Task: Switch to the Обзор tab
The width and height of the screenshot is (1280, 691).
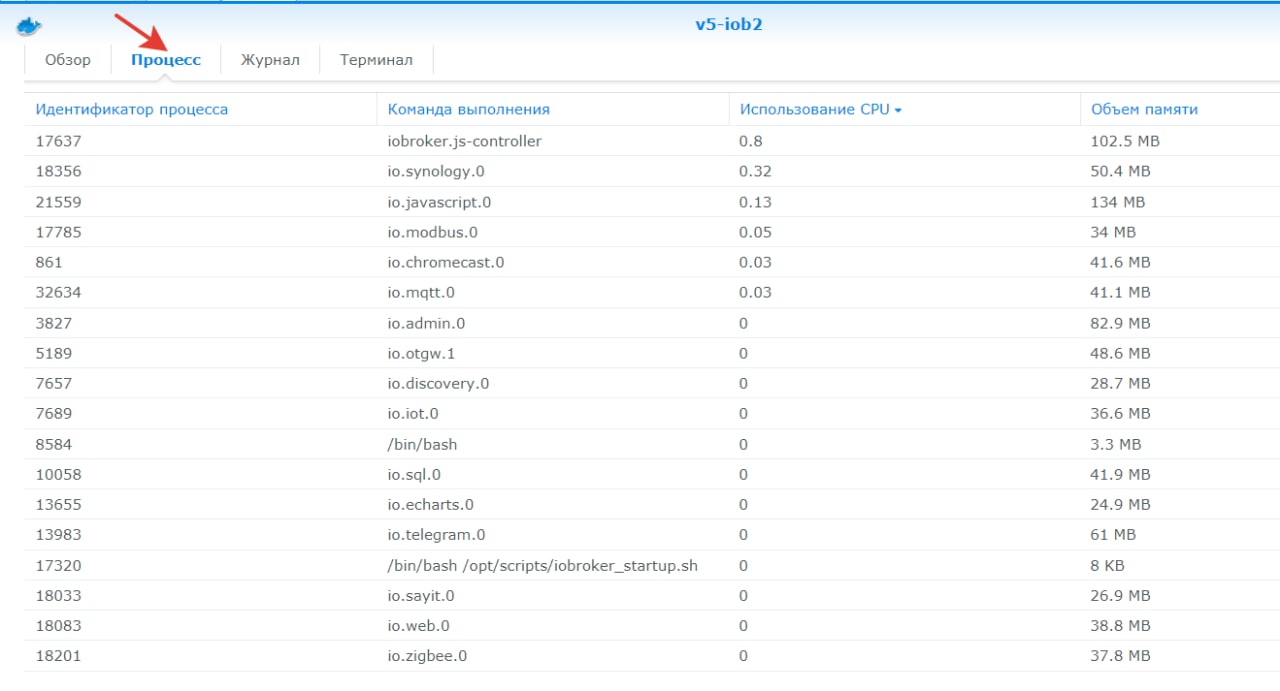Action: pos(68,60)
